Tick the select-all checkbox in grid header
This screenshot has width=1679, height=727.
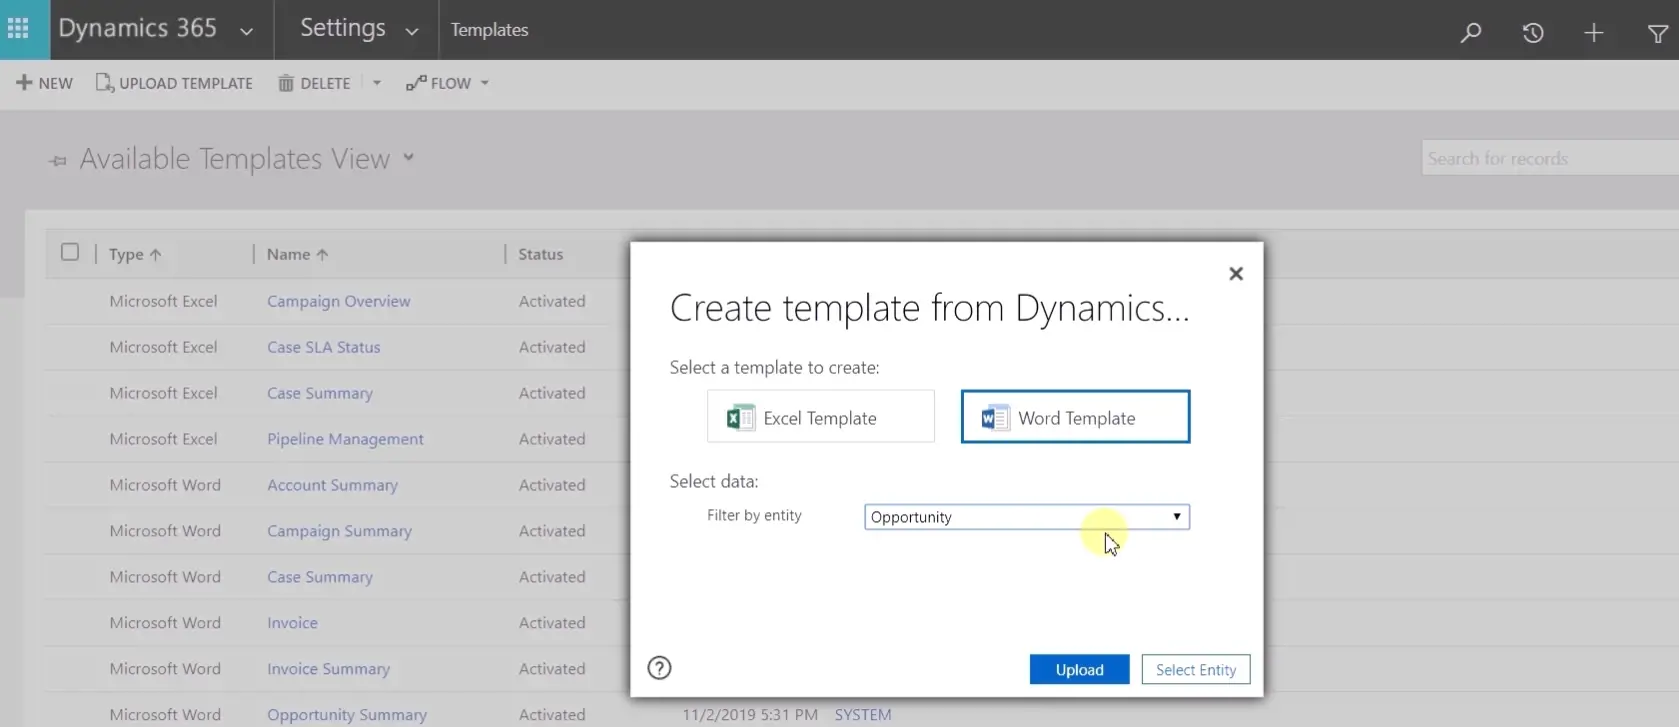pos(70,252)
